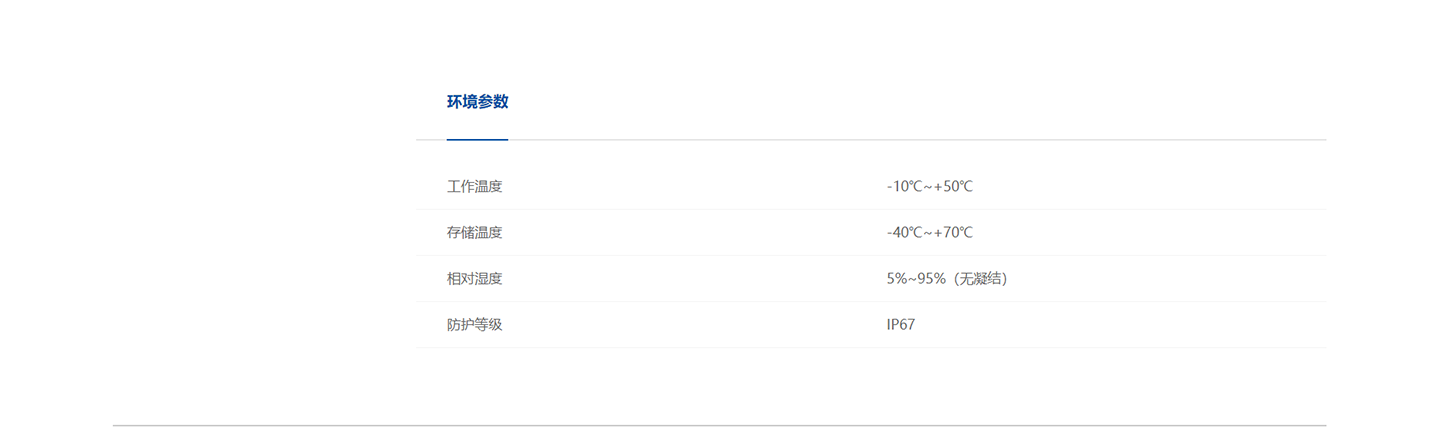Click the (无凝结) note text
The image size is (1447, 441).
point(979,278)
